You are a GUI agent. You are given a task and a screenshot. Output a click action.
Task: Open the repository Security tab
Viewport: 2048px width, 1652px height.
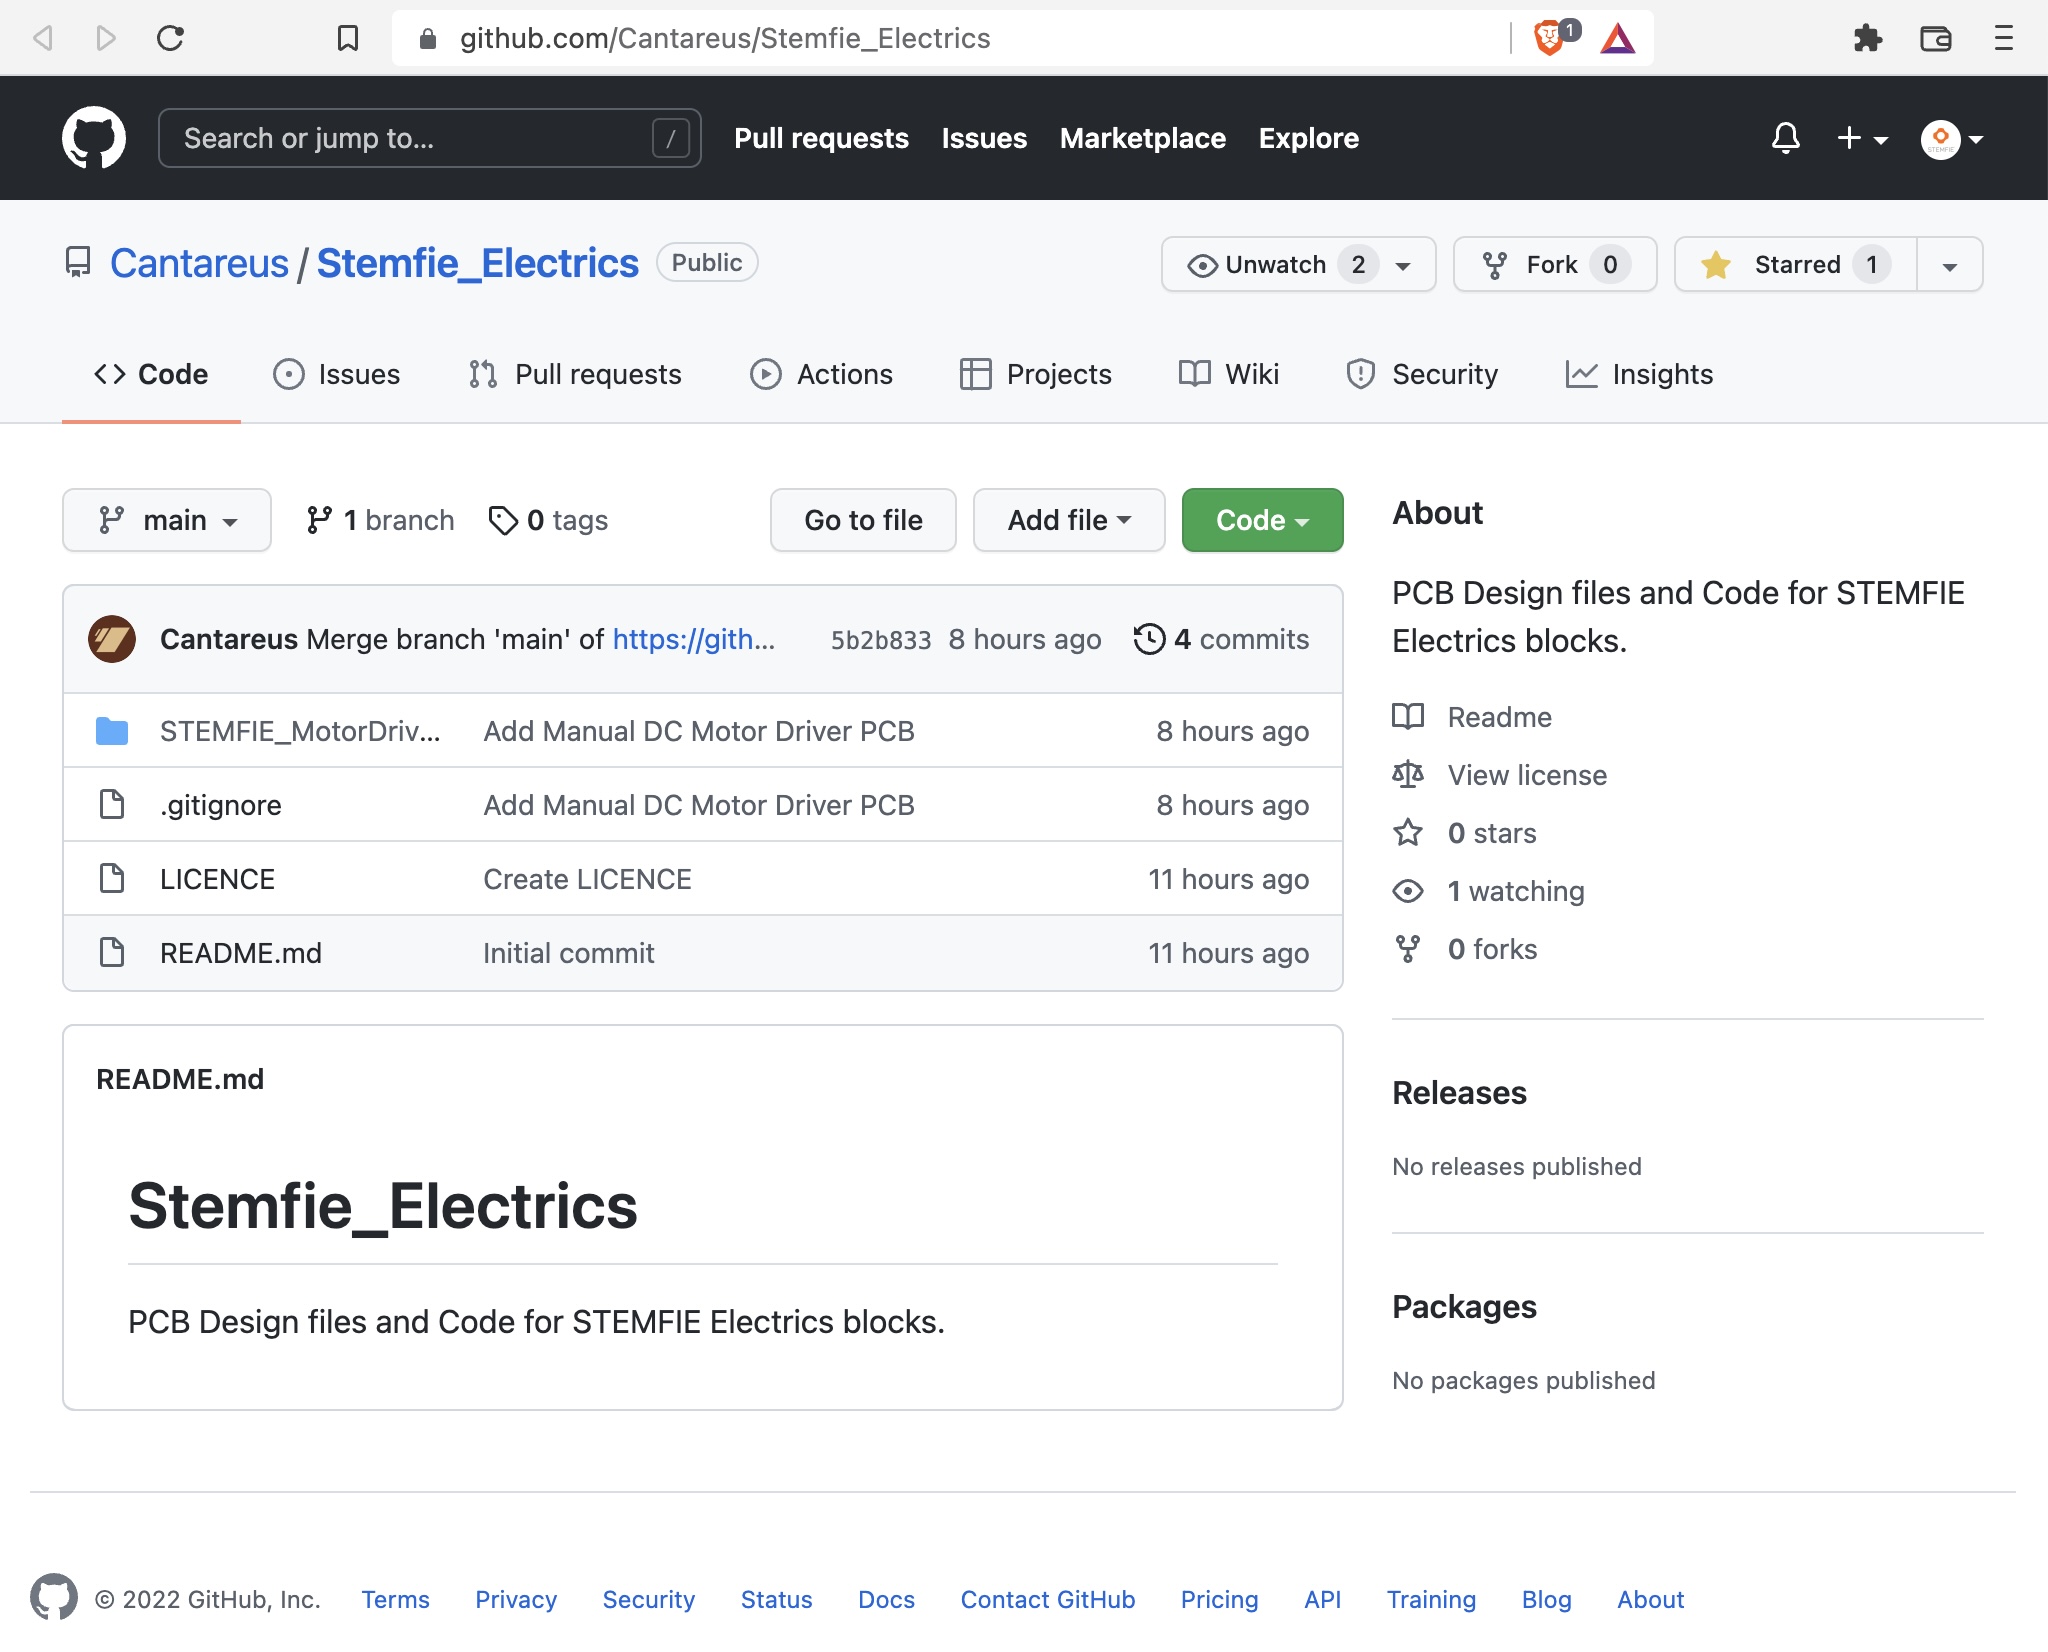pos(1422,374)
